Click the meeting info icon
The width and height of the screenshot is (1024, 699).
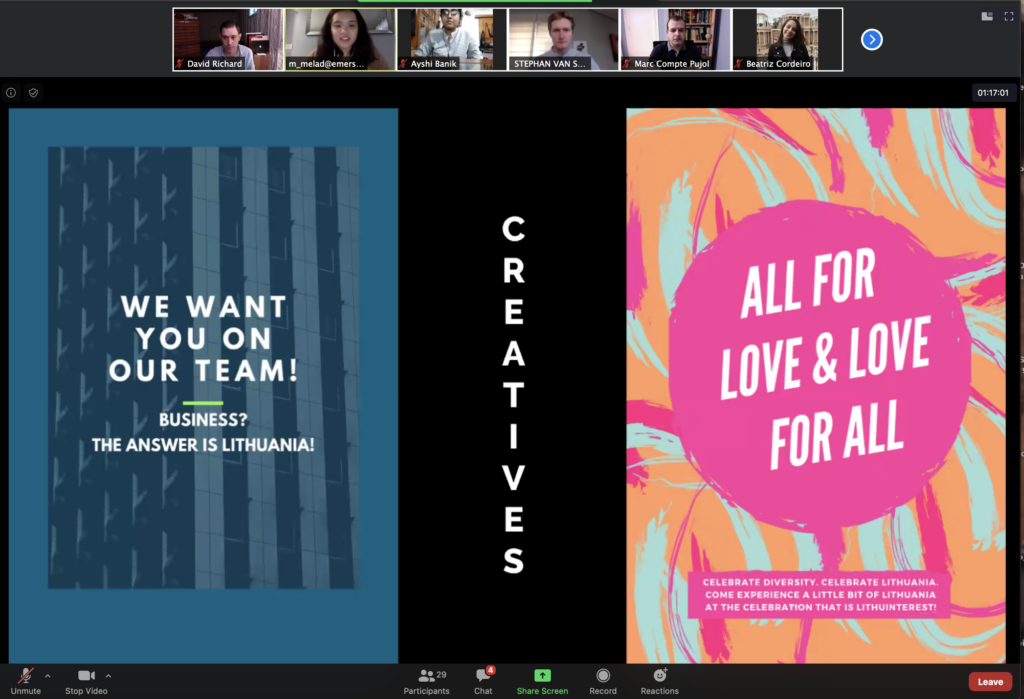12,93
